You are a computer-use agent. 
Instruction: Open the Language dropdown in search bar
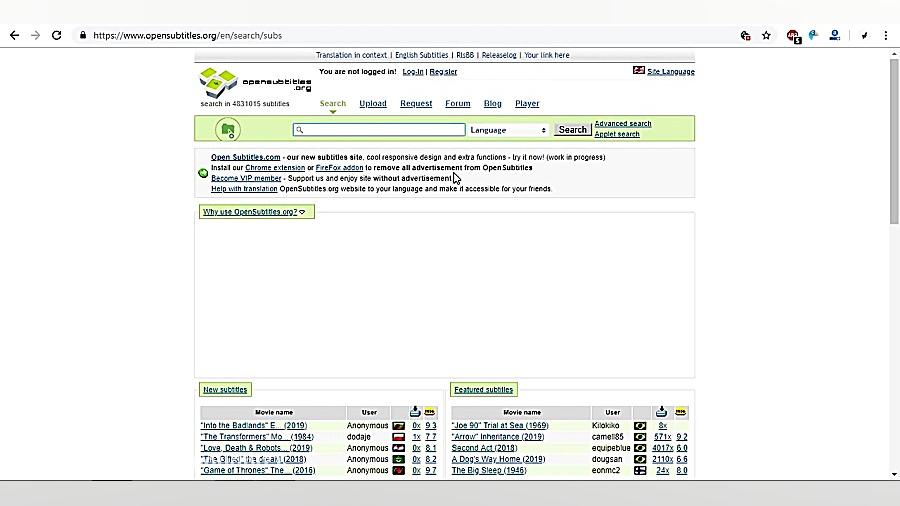[508, 130]
